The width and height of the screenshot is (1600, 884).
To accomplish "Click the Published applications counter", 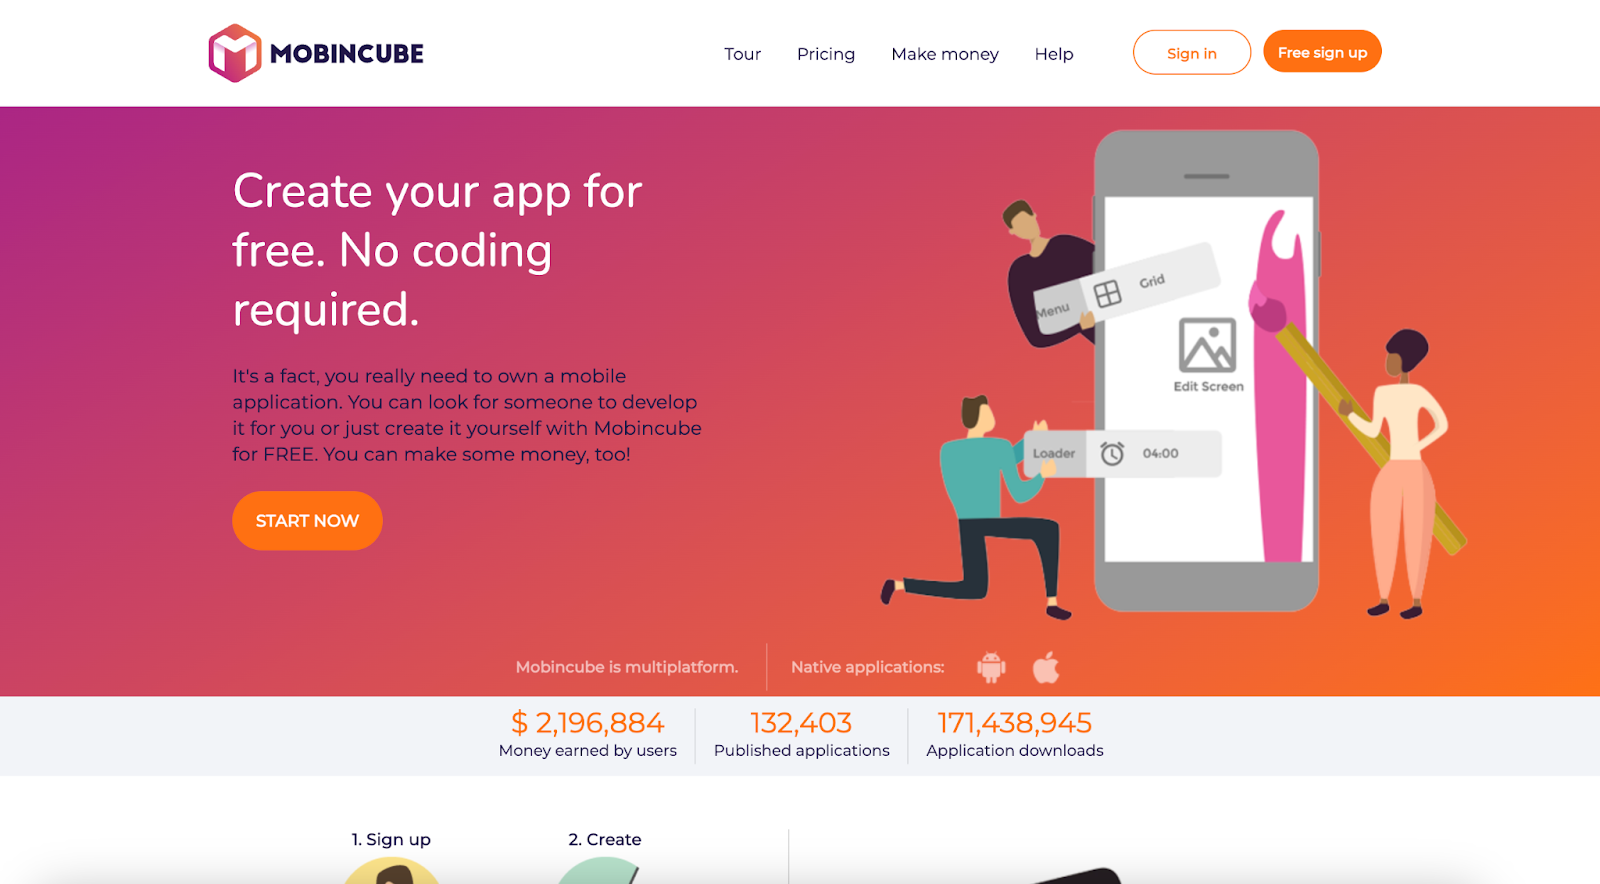I will click(802, 735).
